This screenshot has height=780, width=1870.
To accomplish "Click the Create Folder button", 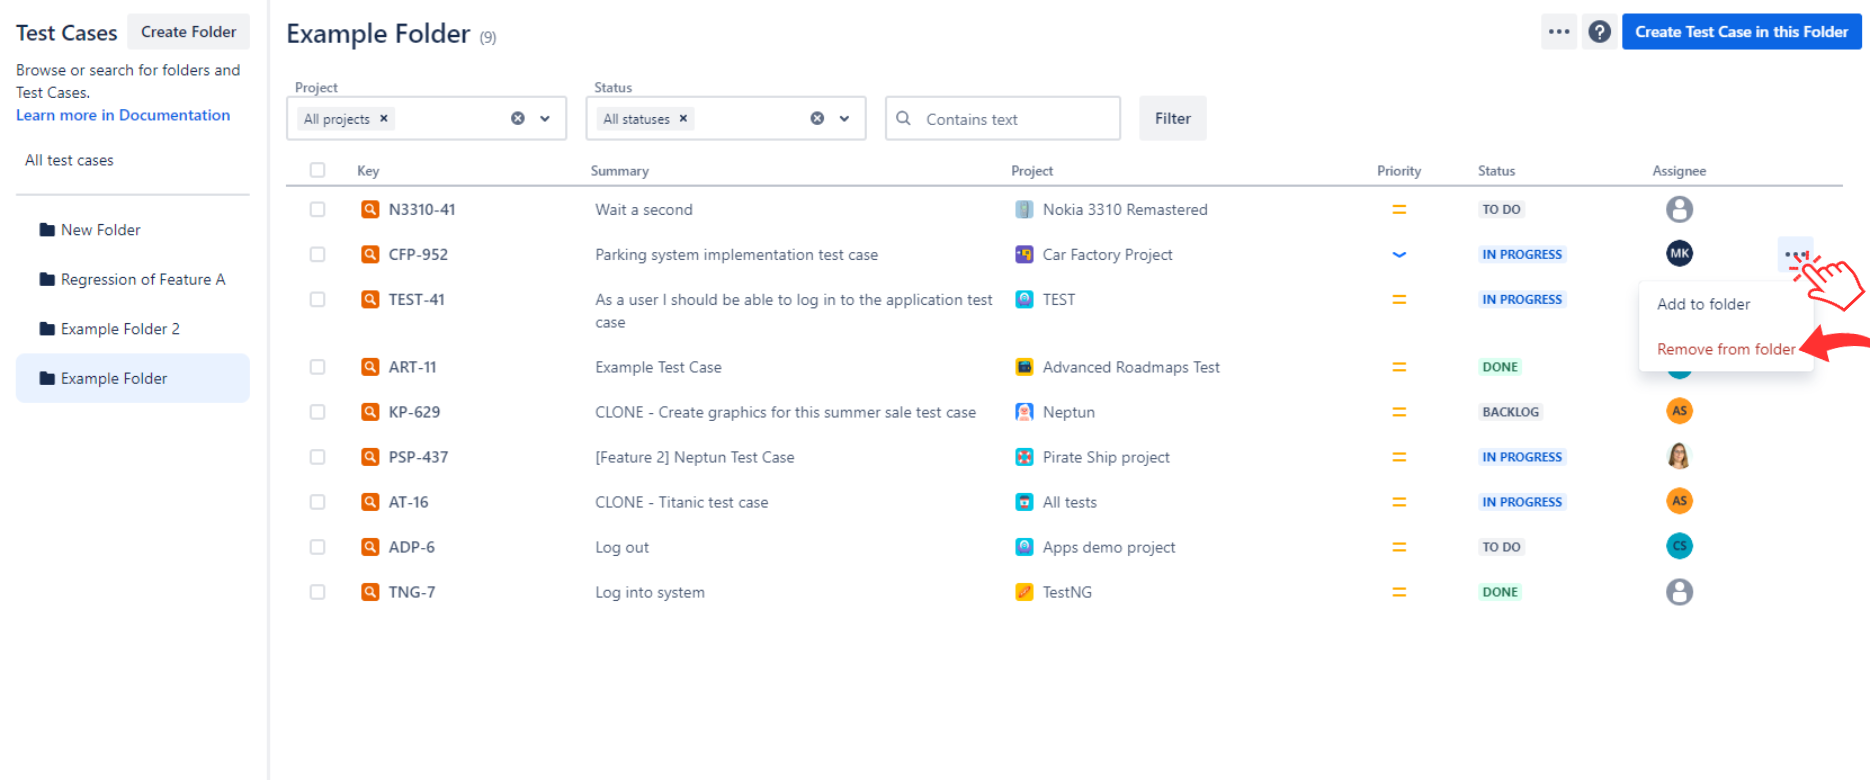I will click(189, 32).
